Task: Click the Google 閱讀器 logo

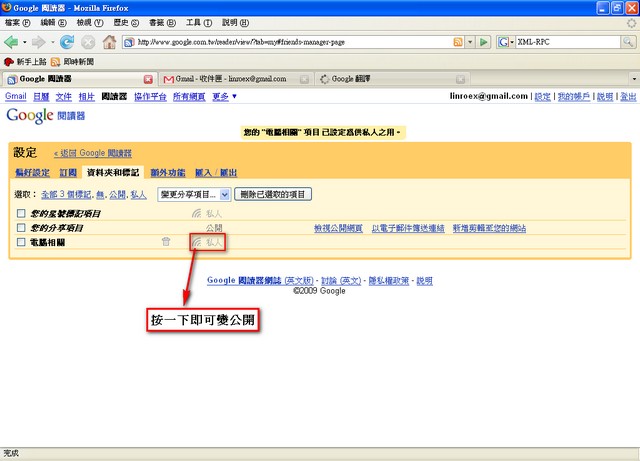Action: click(x=45, y=115)
